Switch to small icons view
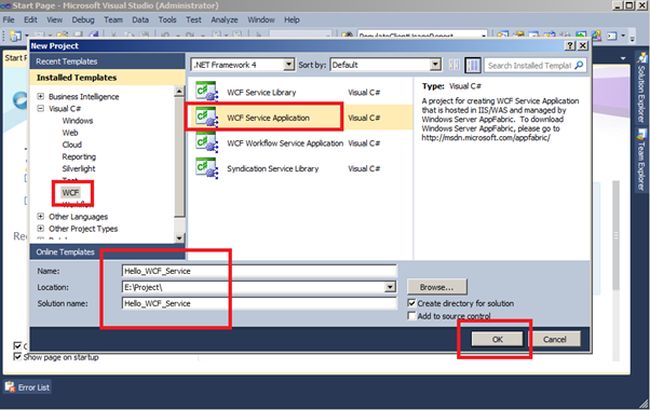 pyautogui.click(x=454, y=65)
